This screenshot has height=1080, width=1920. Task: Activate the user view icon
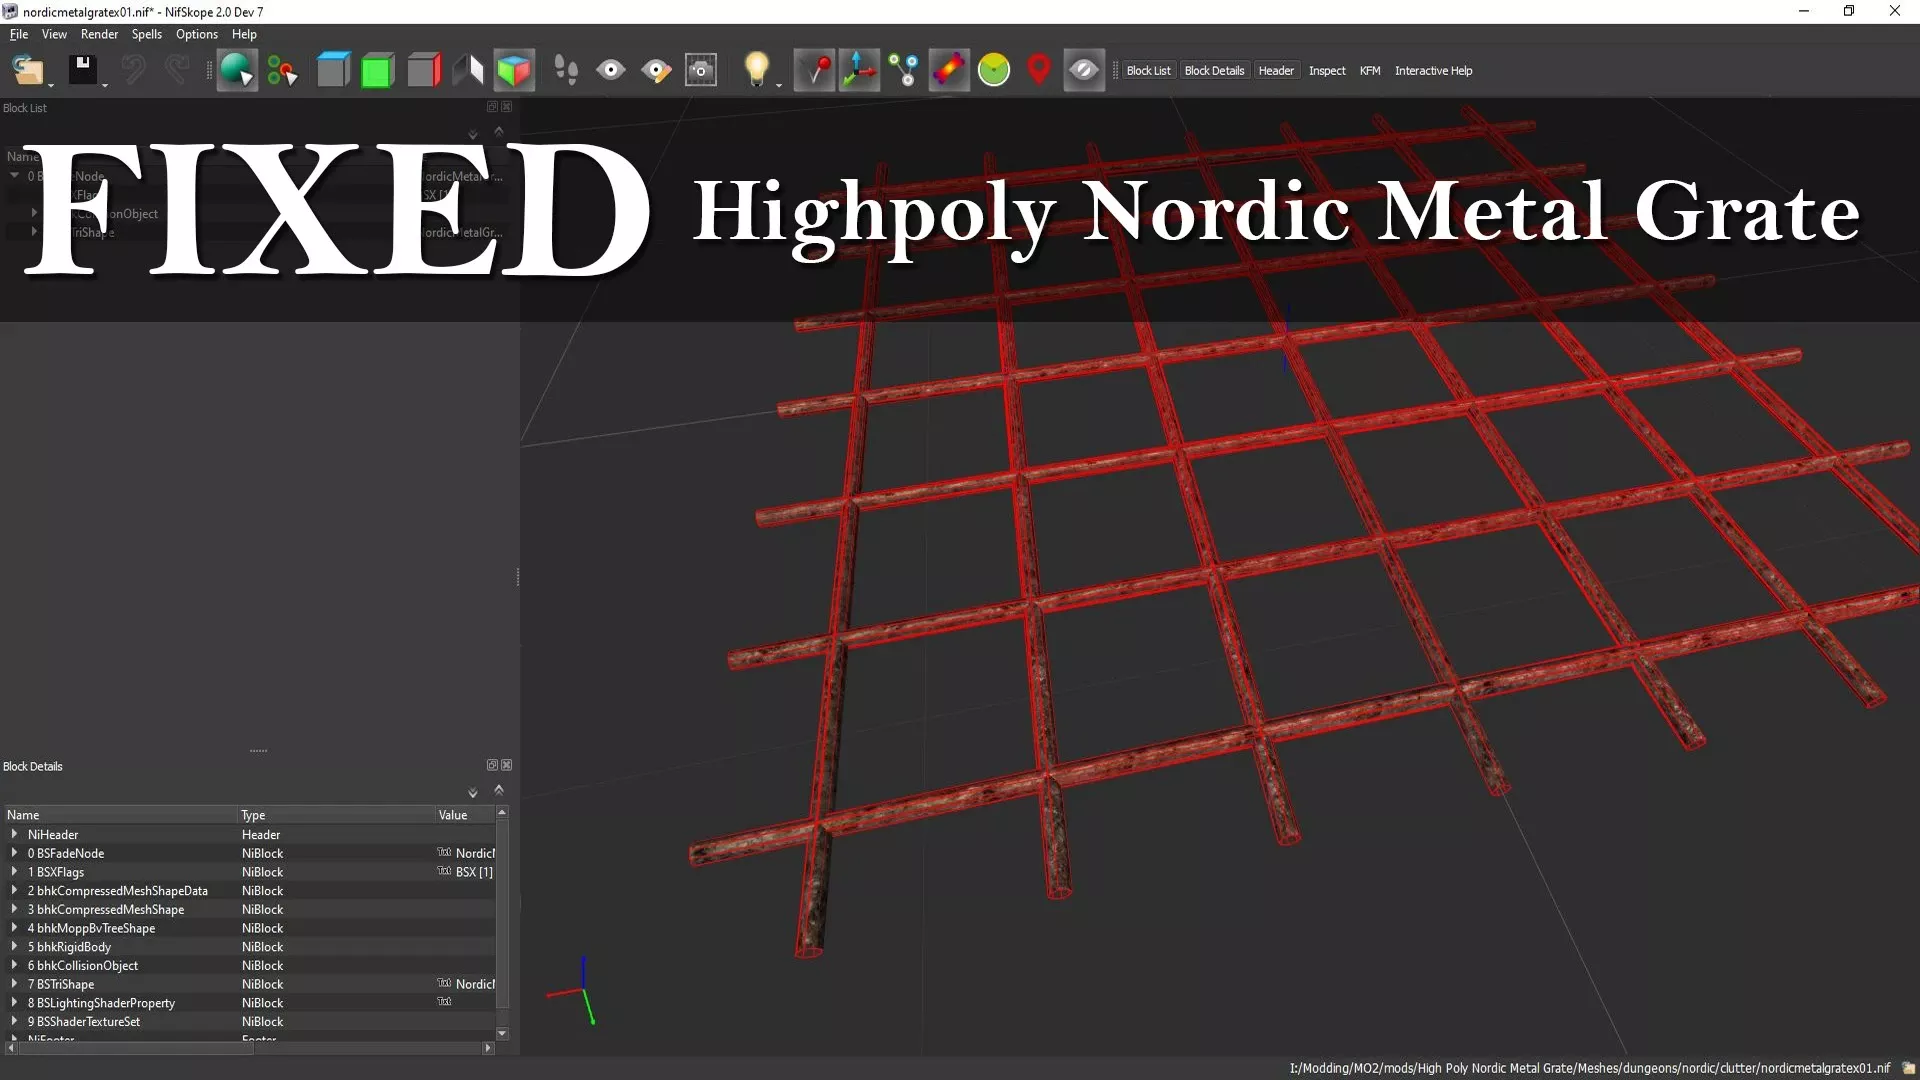467,70
